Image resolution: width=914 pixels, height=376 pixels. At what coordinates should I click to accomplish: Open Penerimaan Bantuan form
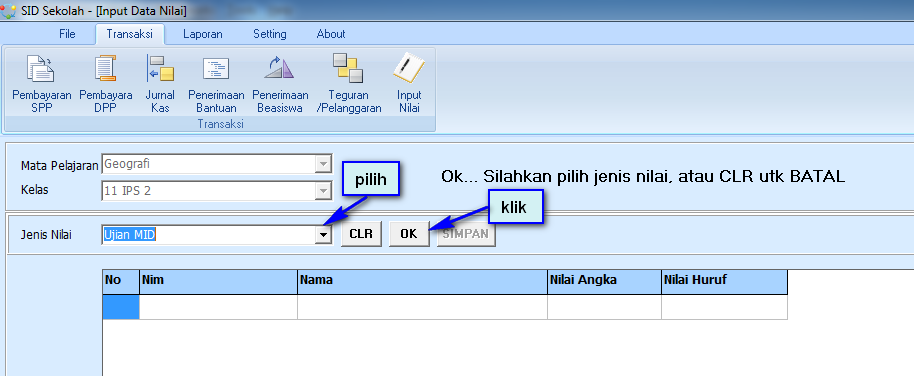click(216, 83)
